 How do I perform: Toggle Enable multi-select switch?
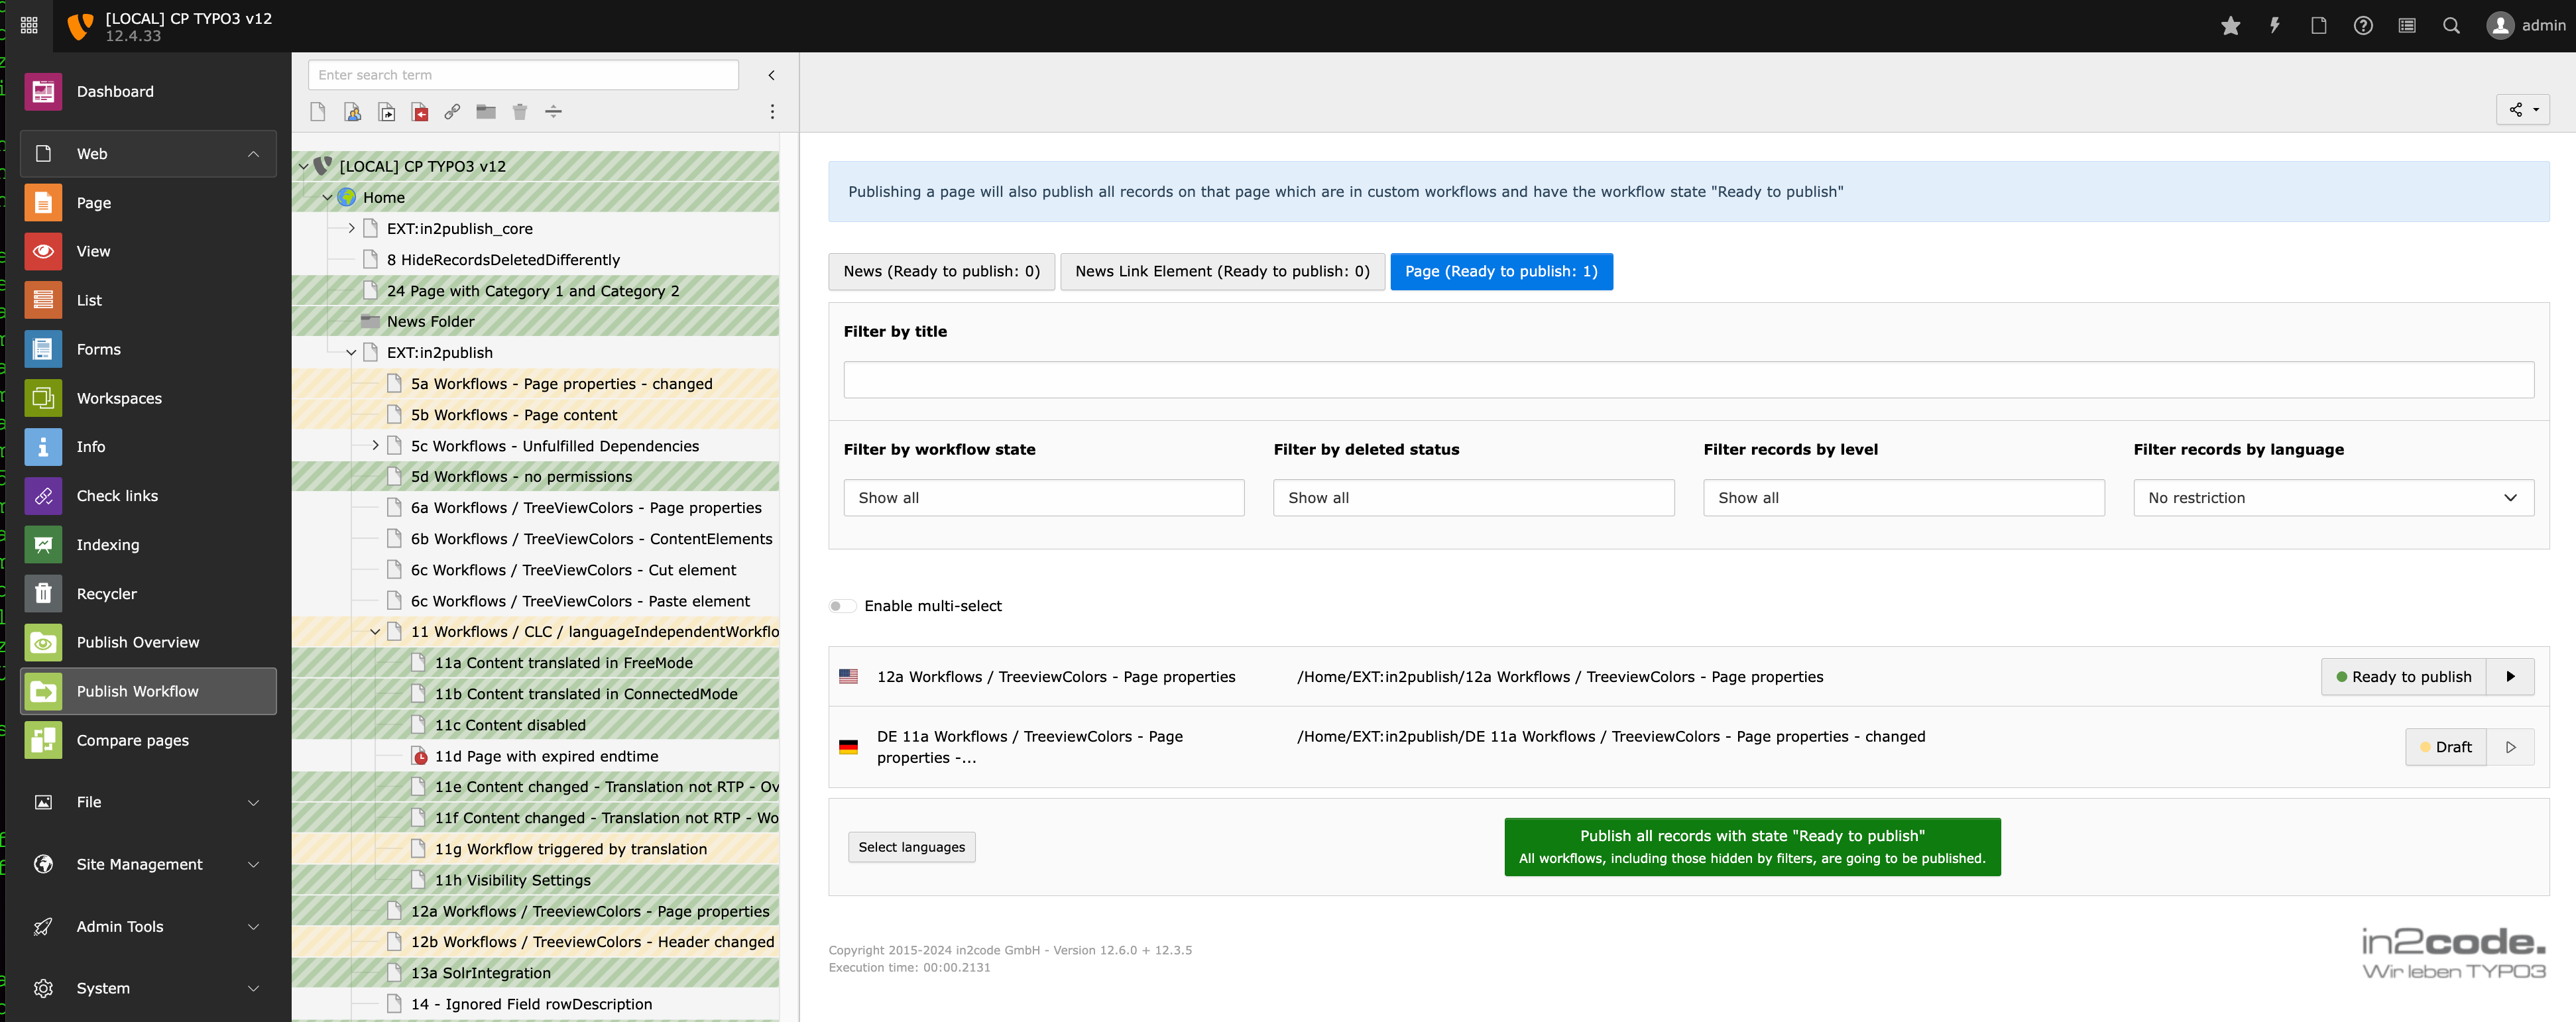842,606
